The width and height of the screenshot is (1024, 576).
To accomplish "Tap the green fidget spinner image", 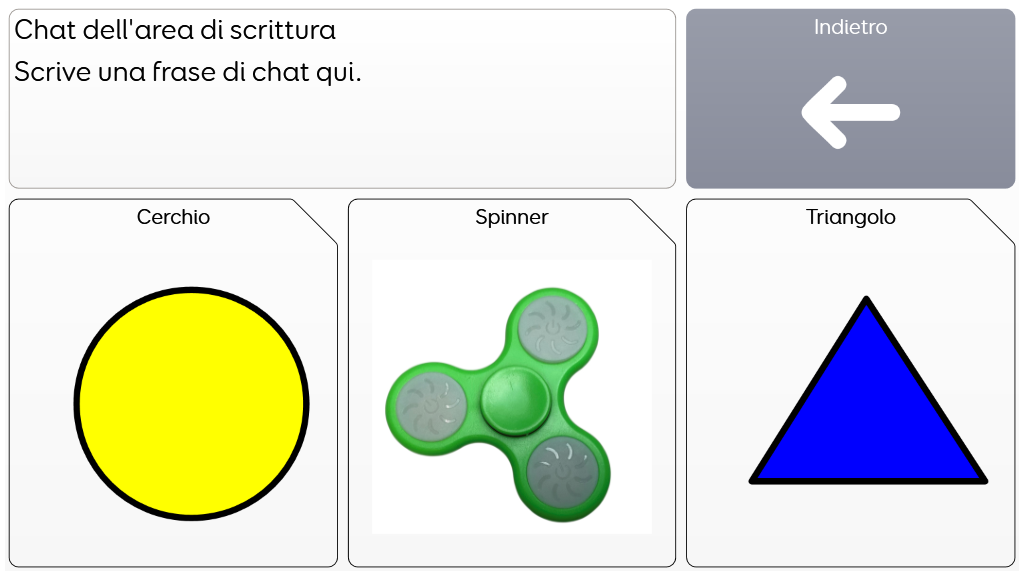I will (511, 398).
